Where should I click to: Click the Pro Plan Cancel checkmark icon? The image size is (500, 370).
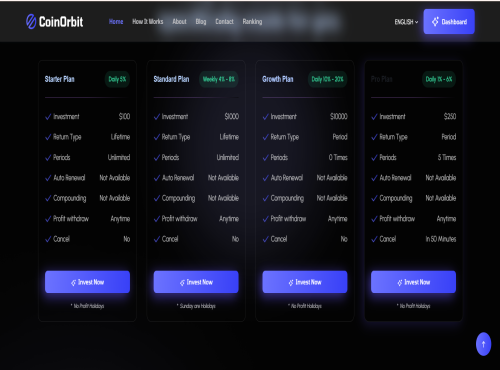click(374, 239)
